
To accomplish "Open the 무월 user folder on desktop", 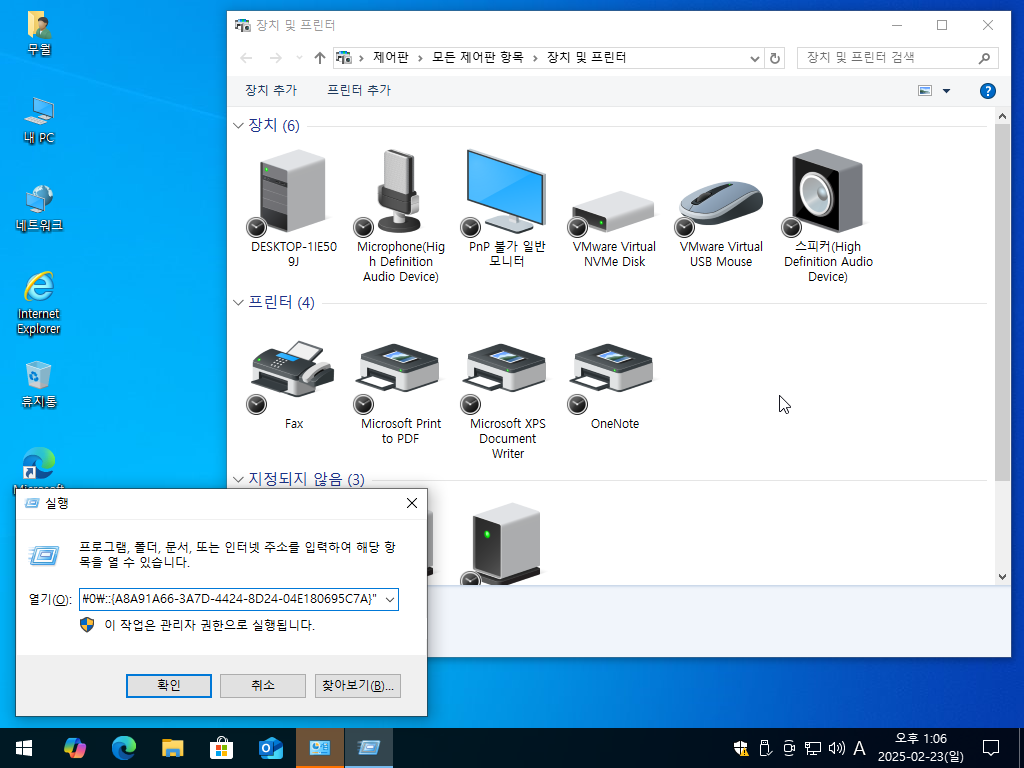I will coord(39,33).
